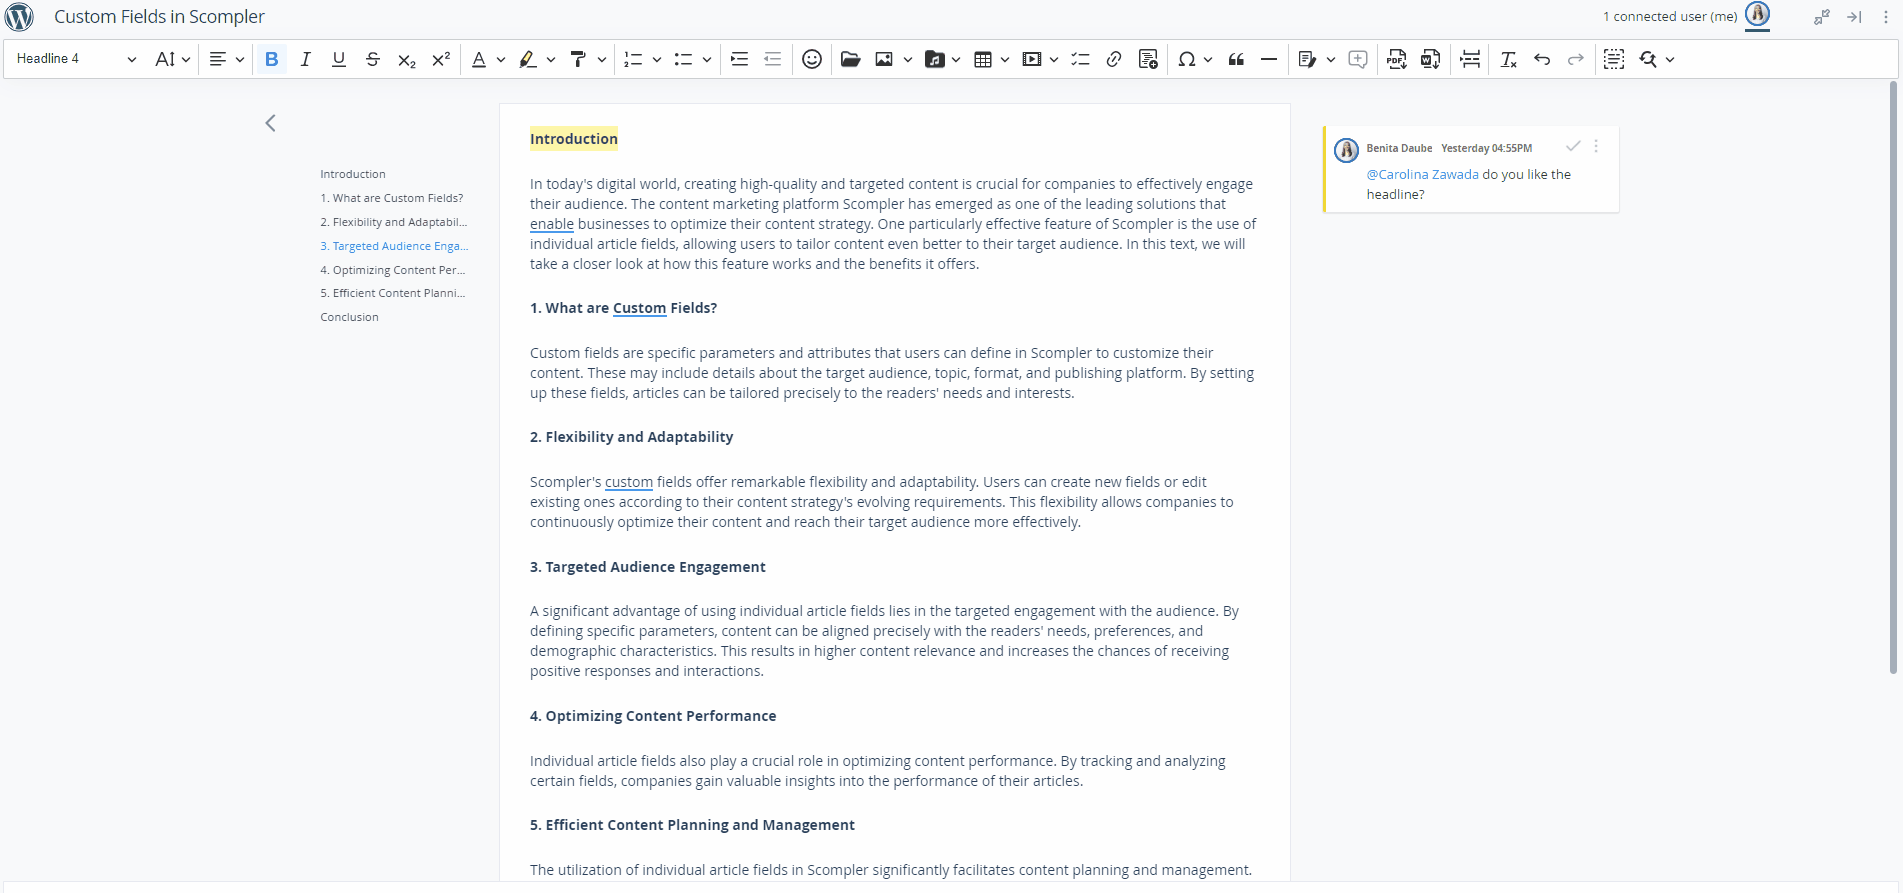
Task: Toggle italic formatting
Action: coord(305,59)
